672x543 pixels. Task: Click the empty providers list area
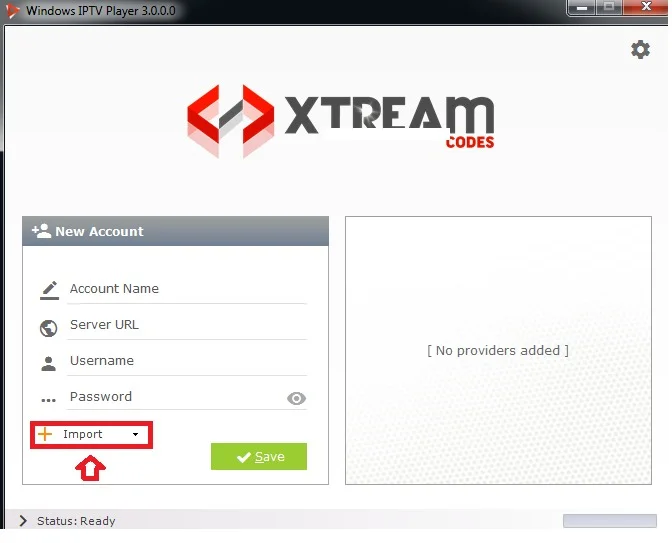[x=498, y=351]
